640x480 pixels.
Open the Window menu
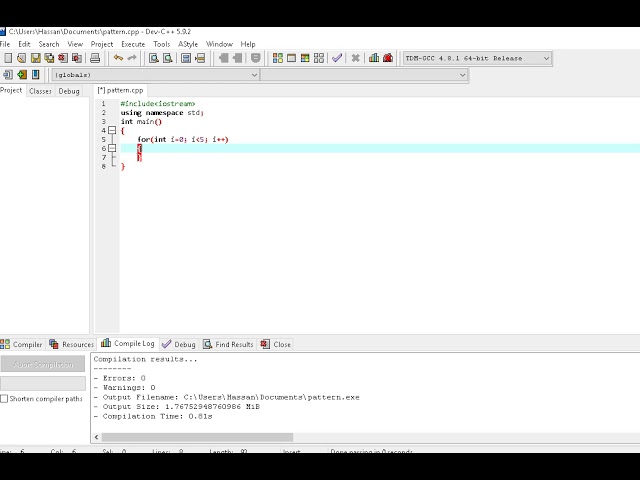[x=219, y=44]
